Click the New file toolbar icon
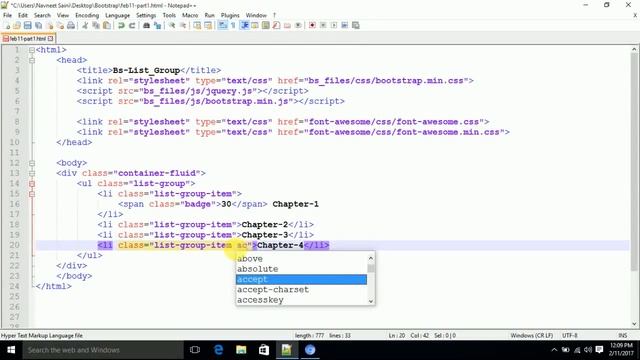 7,25
